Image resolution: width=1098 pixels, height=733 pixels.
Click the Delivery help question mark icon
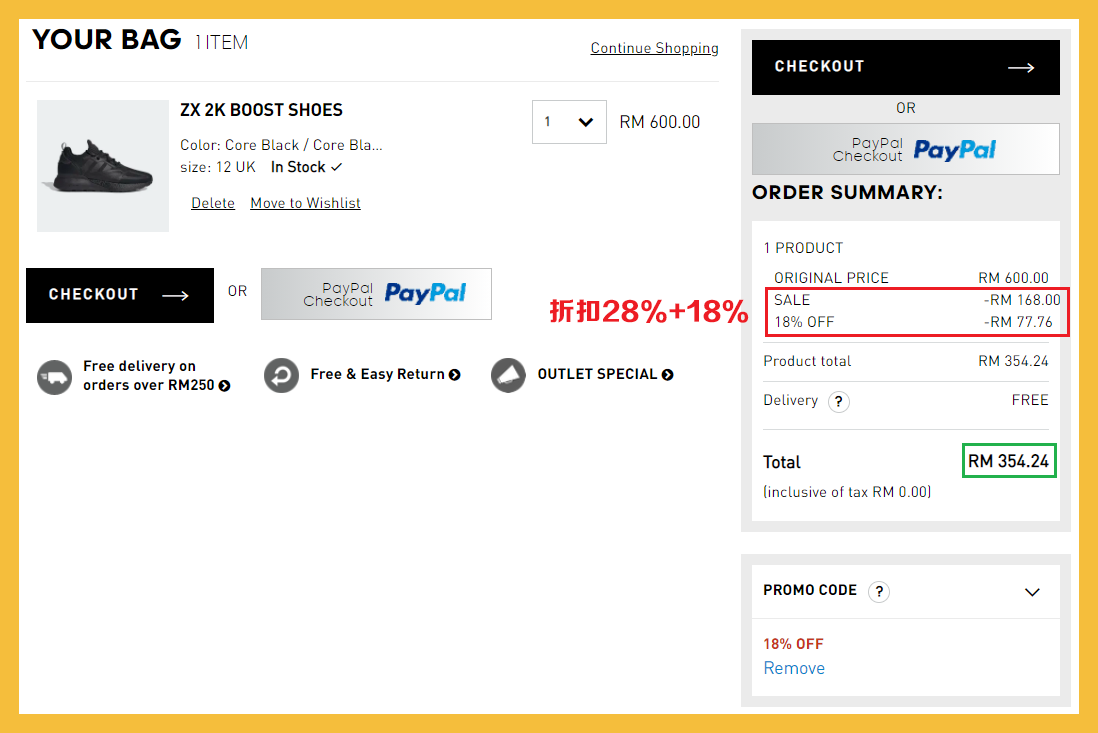839,402
